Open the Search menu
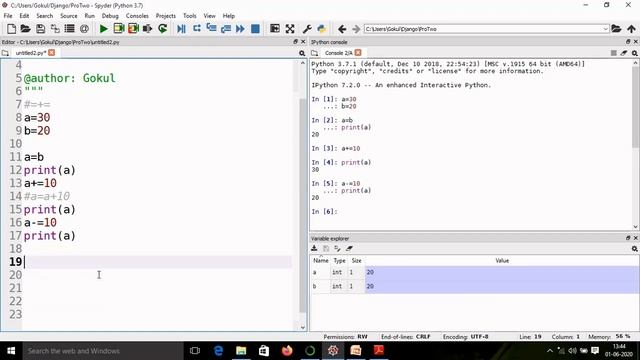Viewport: 640px width, 360px height. pos(44,16)
